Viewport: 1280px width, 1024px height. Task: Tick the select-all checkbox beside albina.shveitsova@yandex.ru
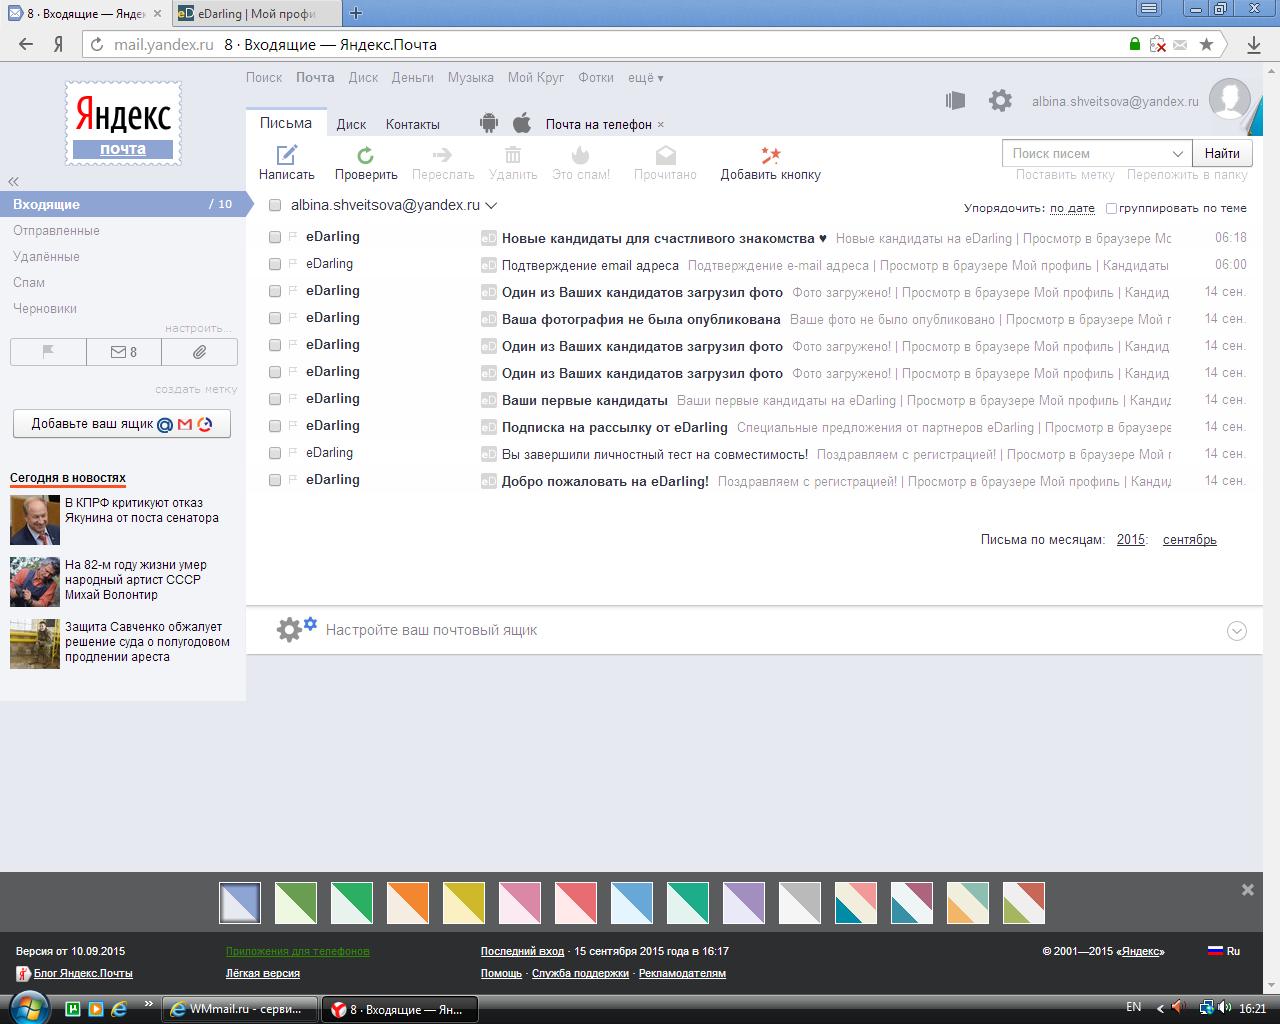pos(275,205)
